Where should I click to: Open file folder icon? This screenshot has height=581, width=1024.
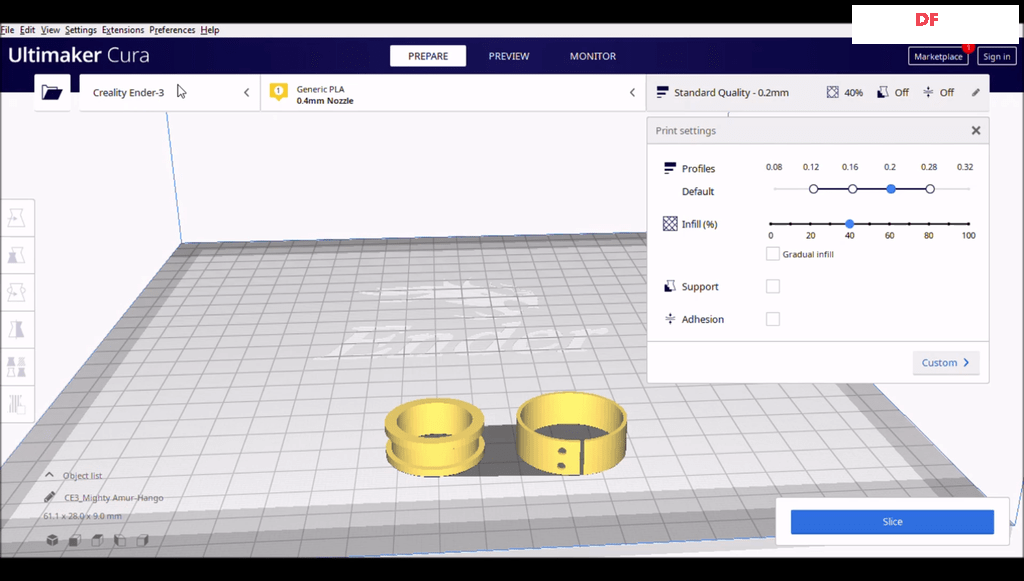(52, 92)
